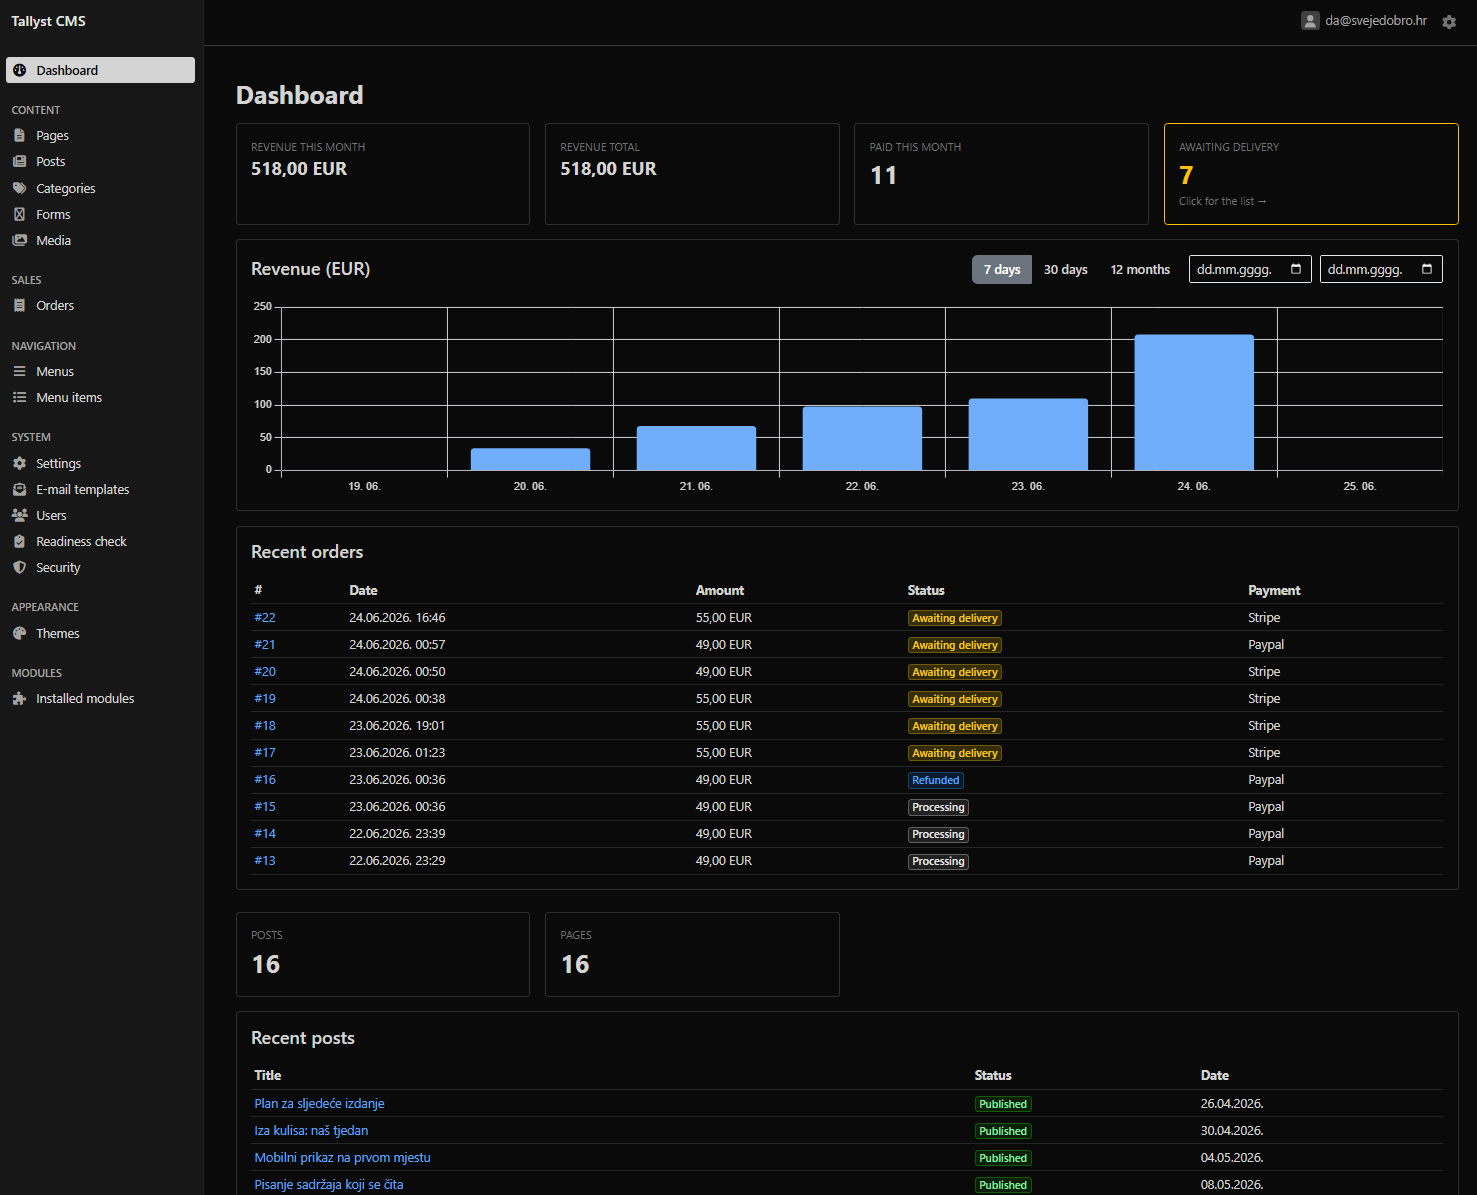Viewport: 1477px width, 1195px height.
Task: Click the Media images icon
Action: 19,240
